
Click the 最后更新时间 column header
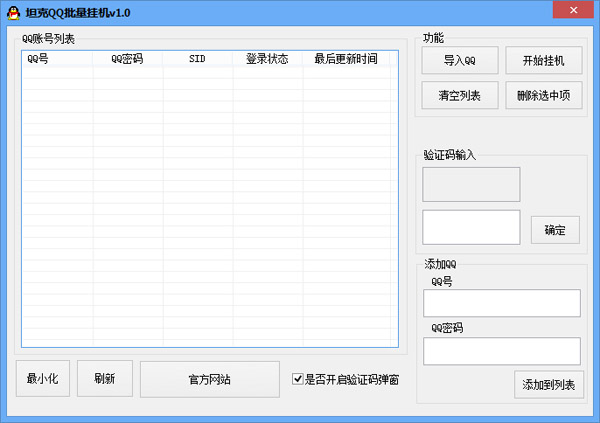pos(346,59)
